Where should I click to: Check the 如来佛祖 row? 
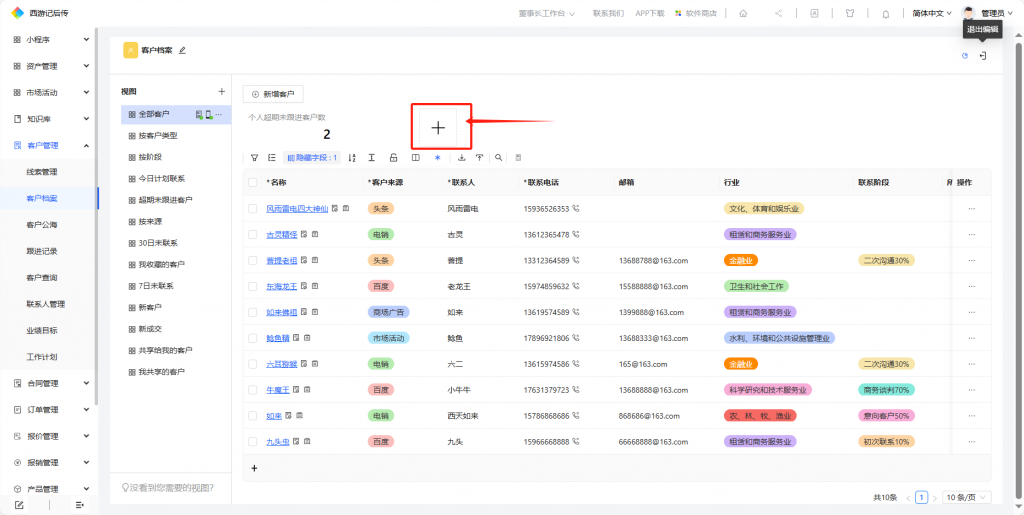pos(253,312)
